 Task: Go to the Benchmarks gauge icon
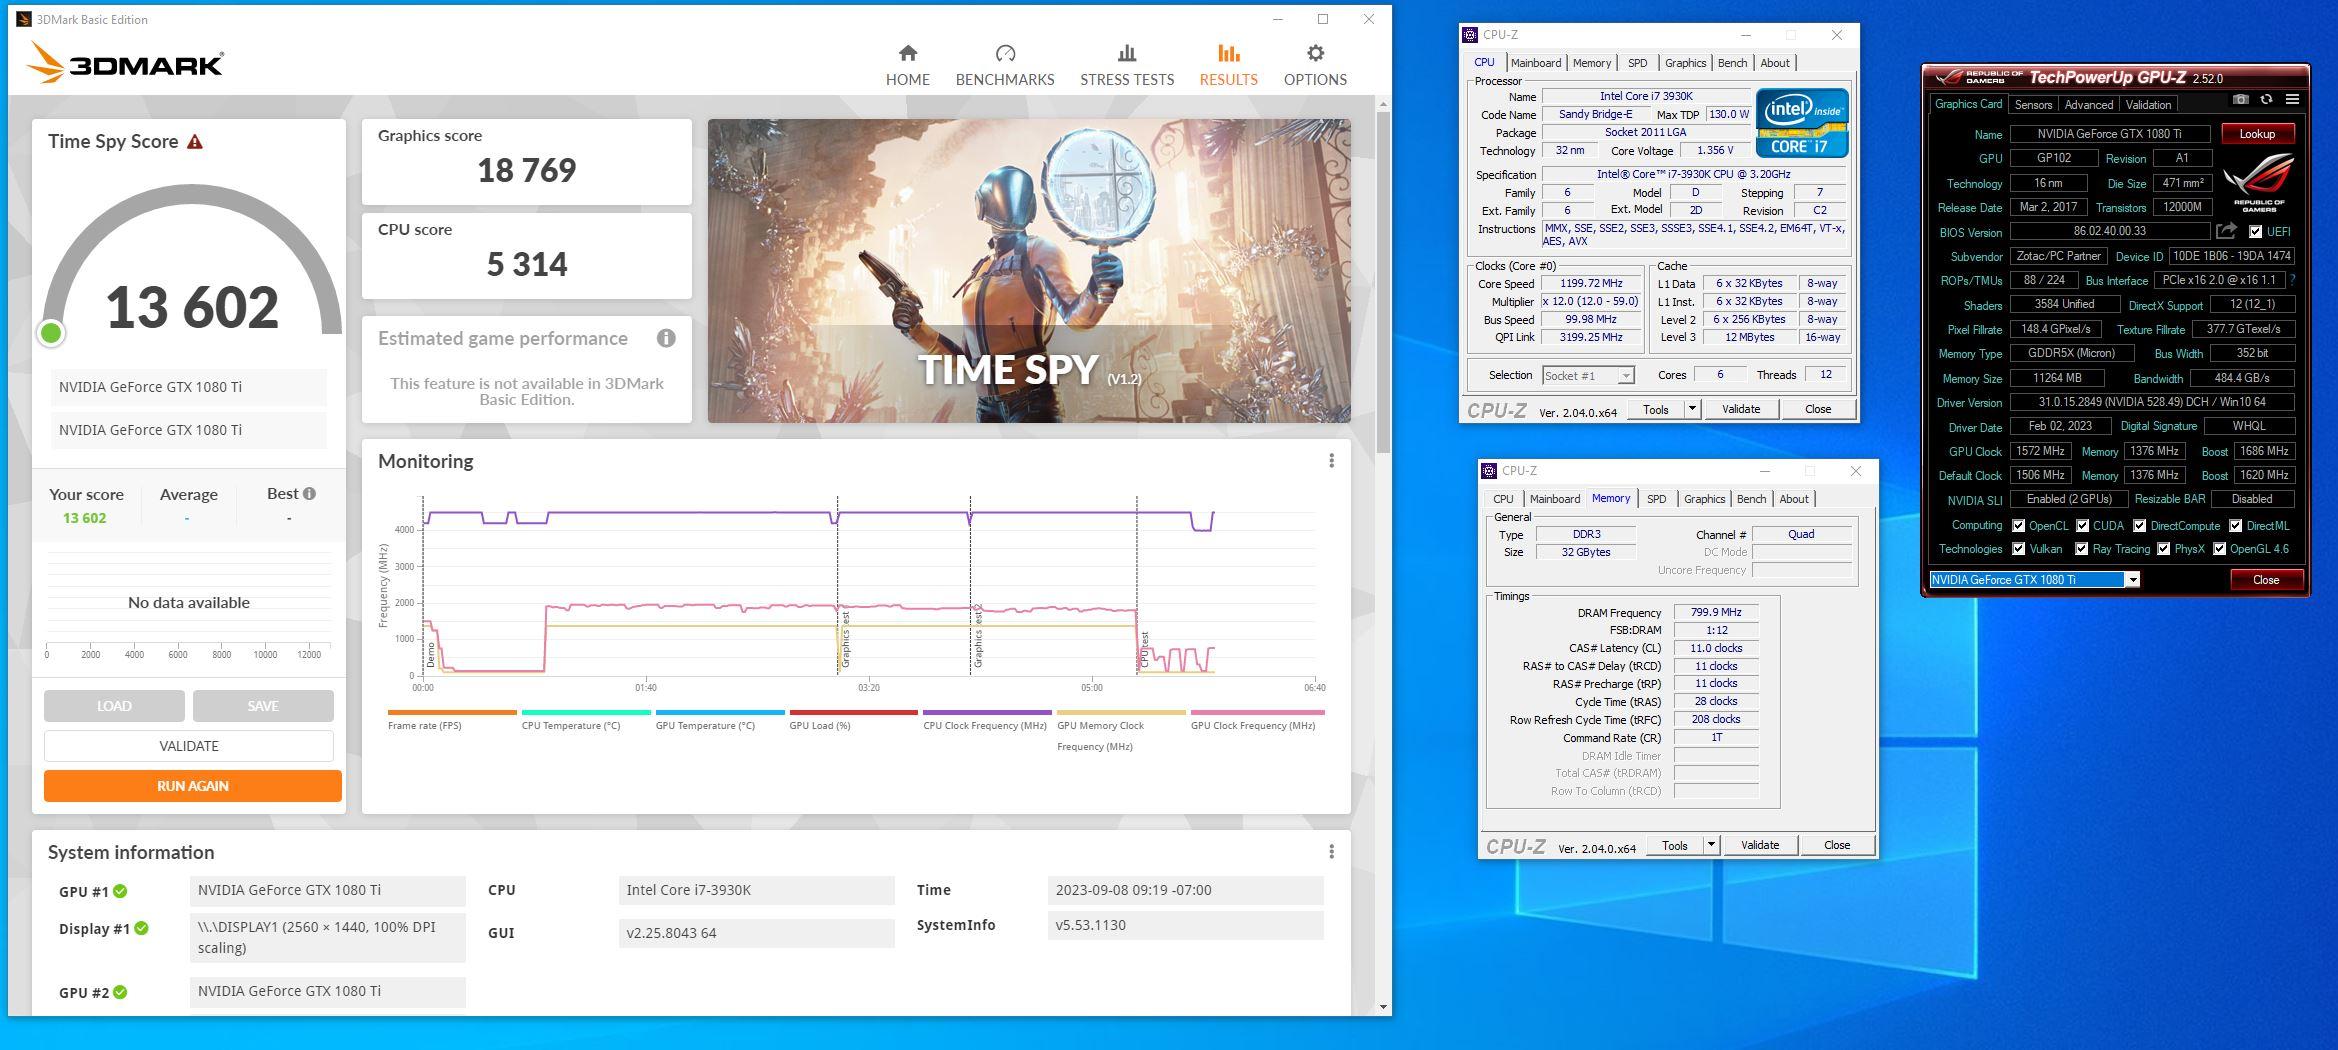[1005, 53]
